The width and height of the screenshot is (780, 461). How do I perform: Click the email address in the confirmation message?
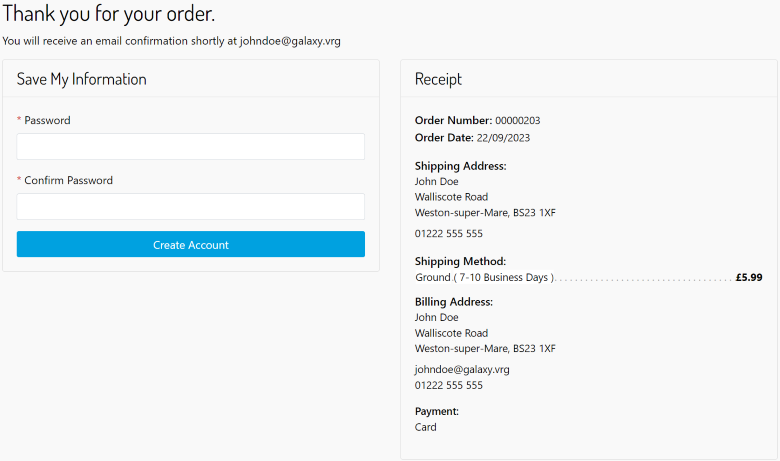coord(290,41)
